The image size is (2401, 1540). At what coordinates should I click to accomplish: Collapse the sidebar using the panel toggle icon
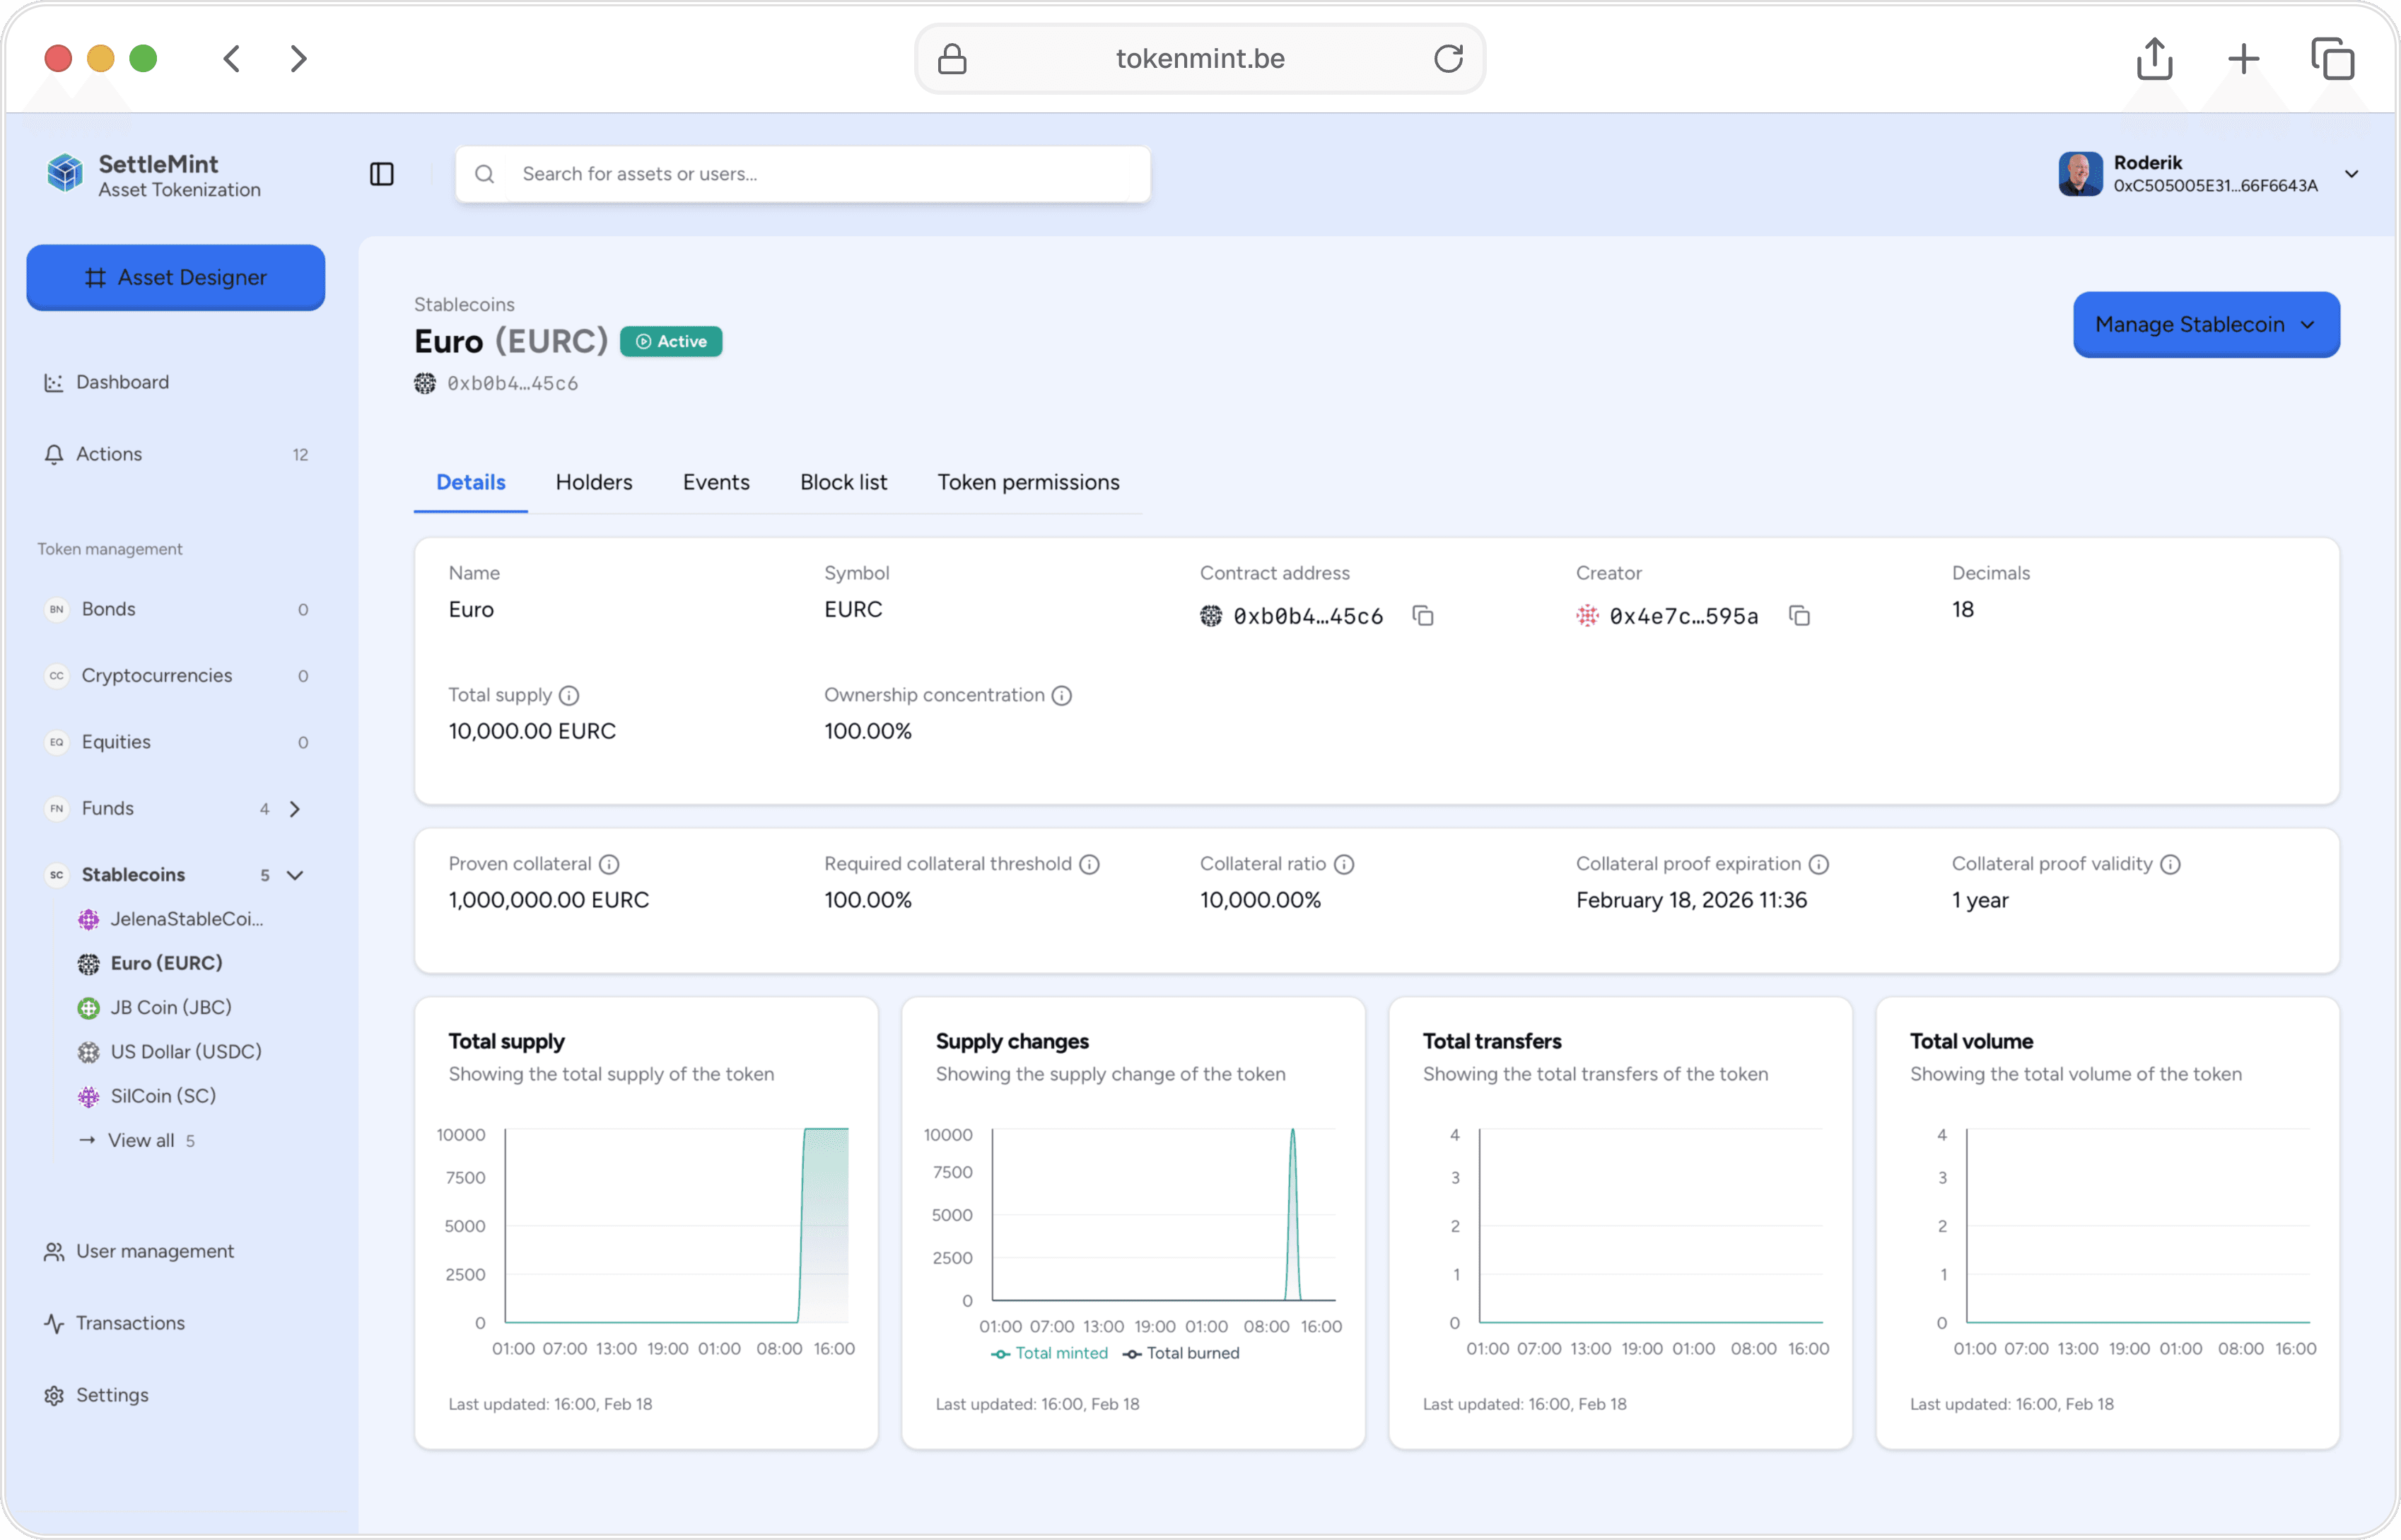click(x=382, y=173)
